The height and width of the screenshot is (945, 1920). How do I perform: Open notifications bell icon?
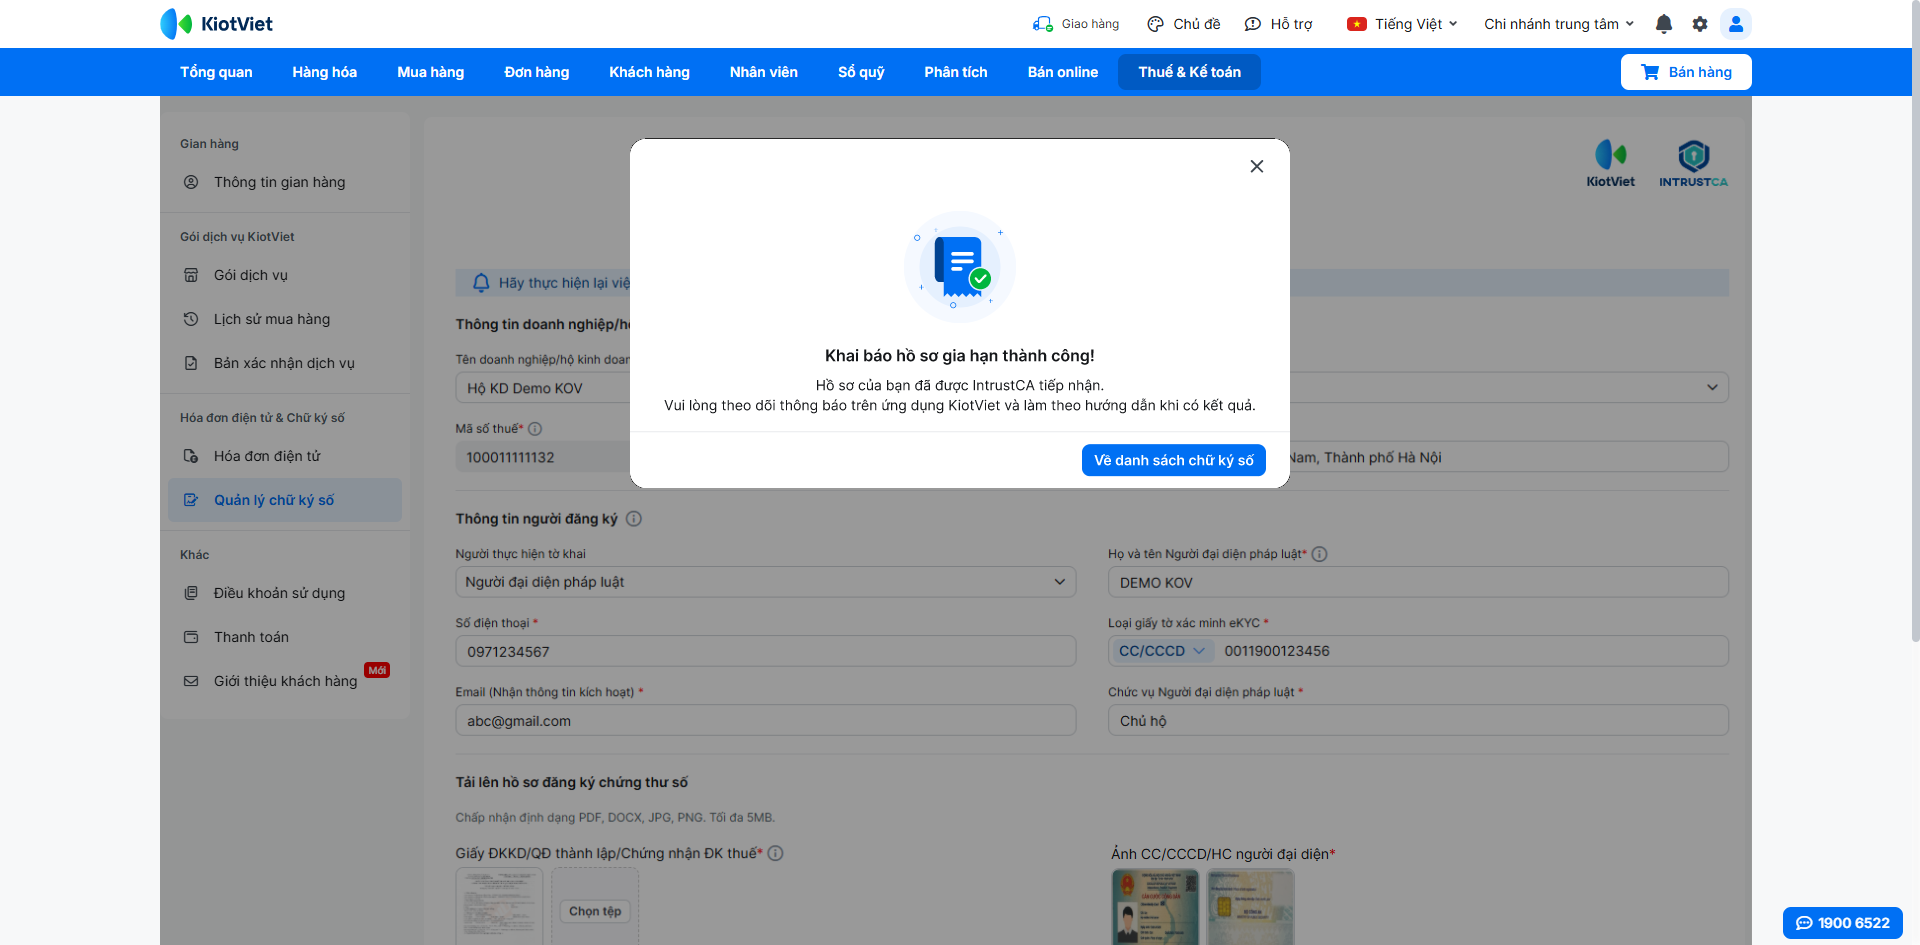1664,24
